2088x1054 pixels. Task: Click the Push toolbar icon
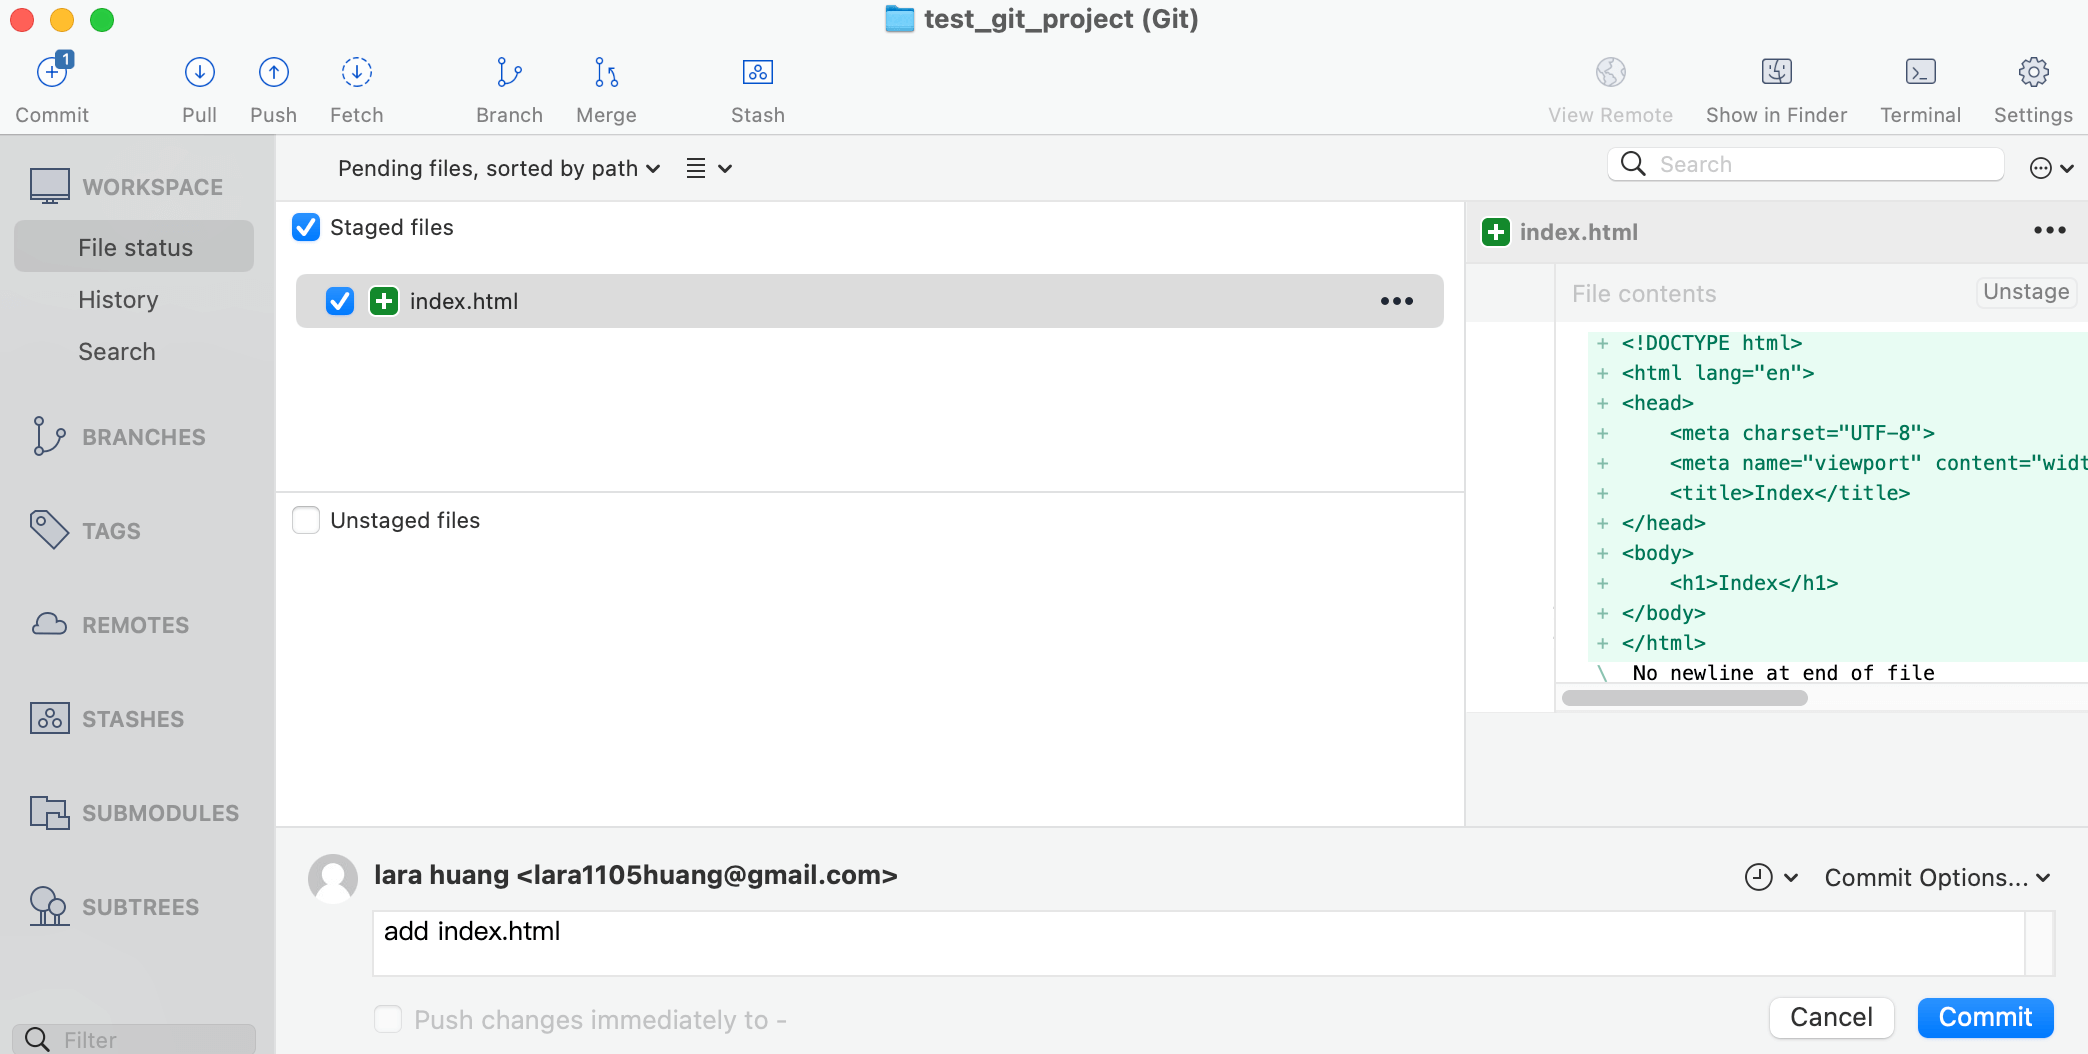click(x=273, y=74)
